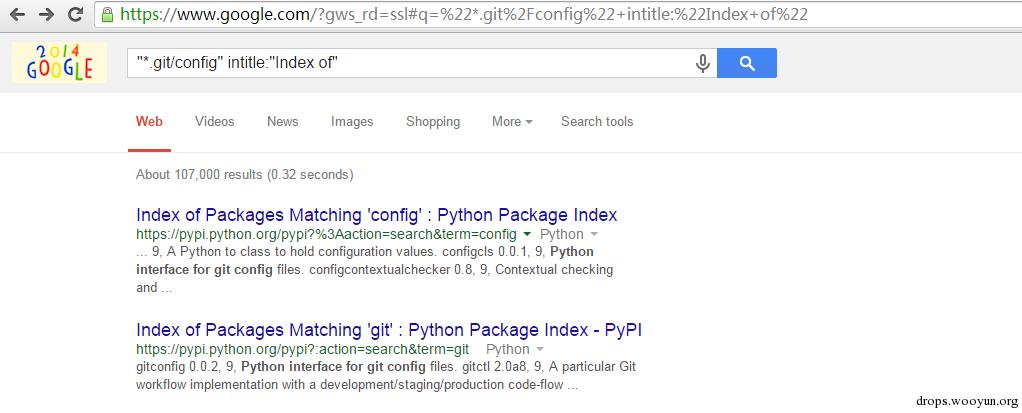
Task: Click the browser back arrow
Action: coord(17,15)
